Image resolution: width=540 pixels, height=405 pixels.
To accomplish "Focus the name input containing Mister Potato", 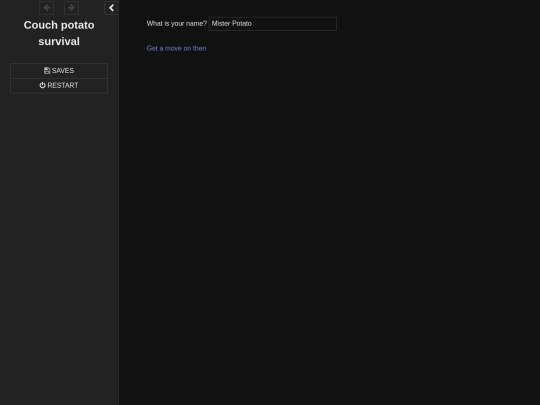I will [272, 24].
